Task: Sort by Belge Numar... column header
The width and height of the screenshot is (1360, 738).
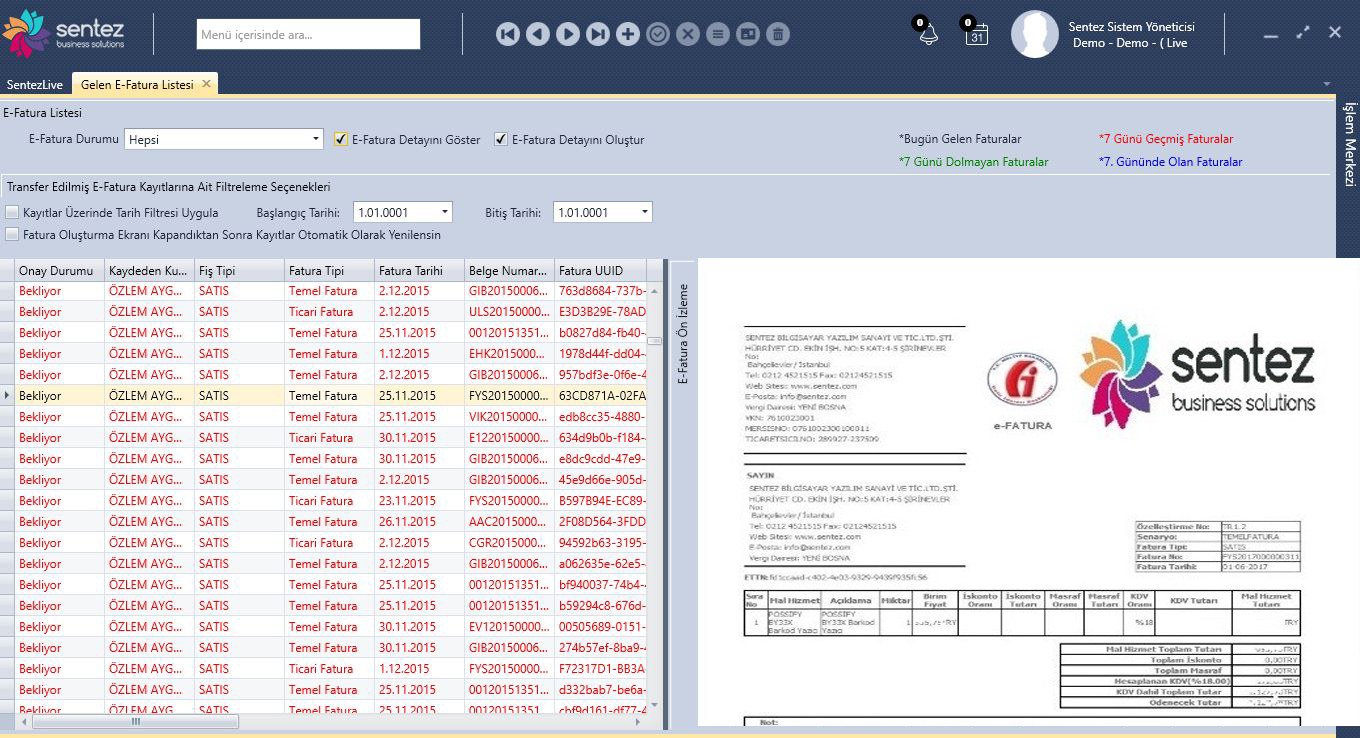Action: tap(509, 271)
